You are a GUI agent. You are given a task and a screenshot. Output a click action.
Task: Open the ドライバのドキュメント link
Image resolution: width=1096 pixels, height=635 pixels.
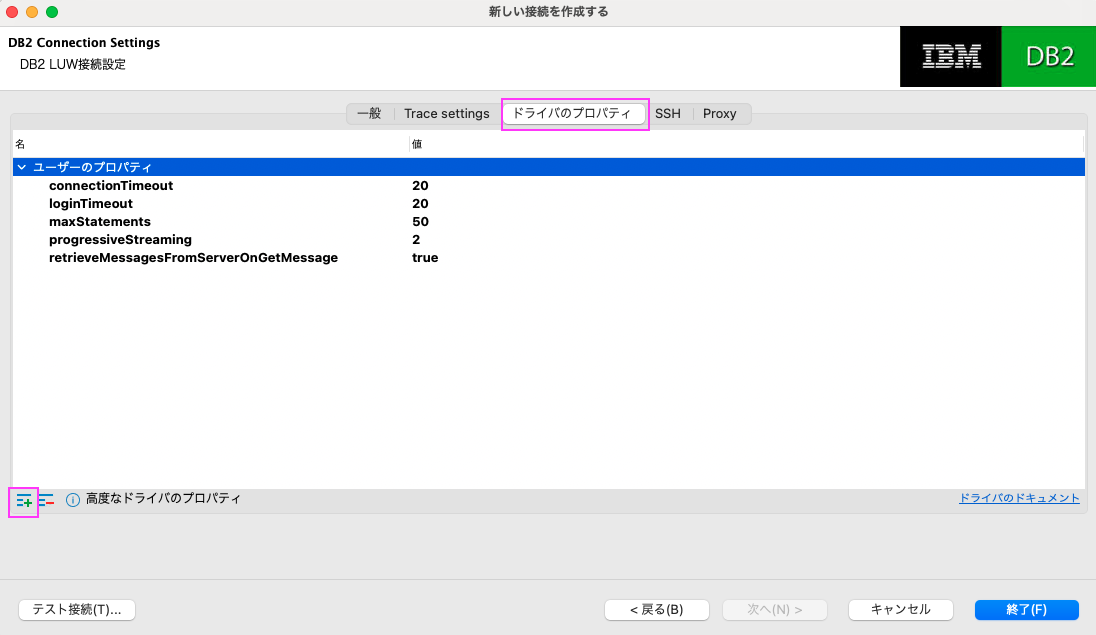point(1019,498)
